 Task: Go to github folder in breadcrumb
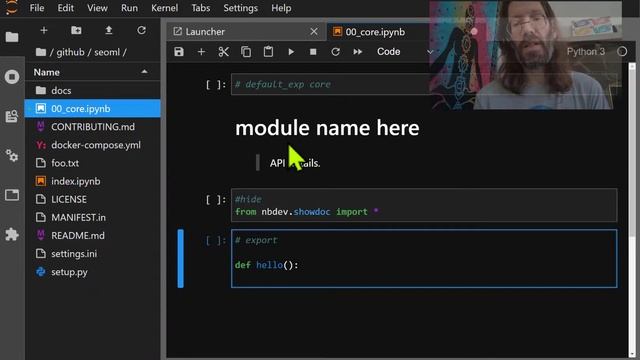click(x=70, y=52)
